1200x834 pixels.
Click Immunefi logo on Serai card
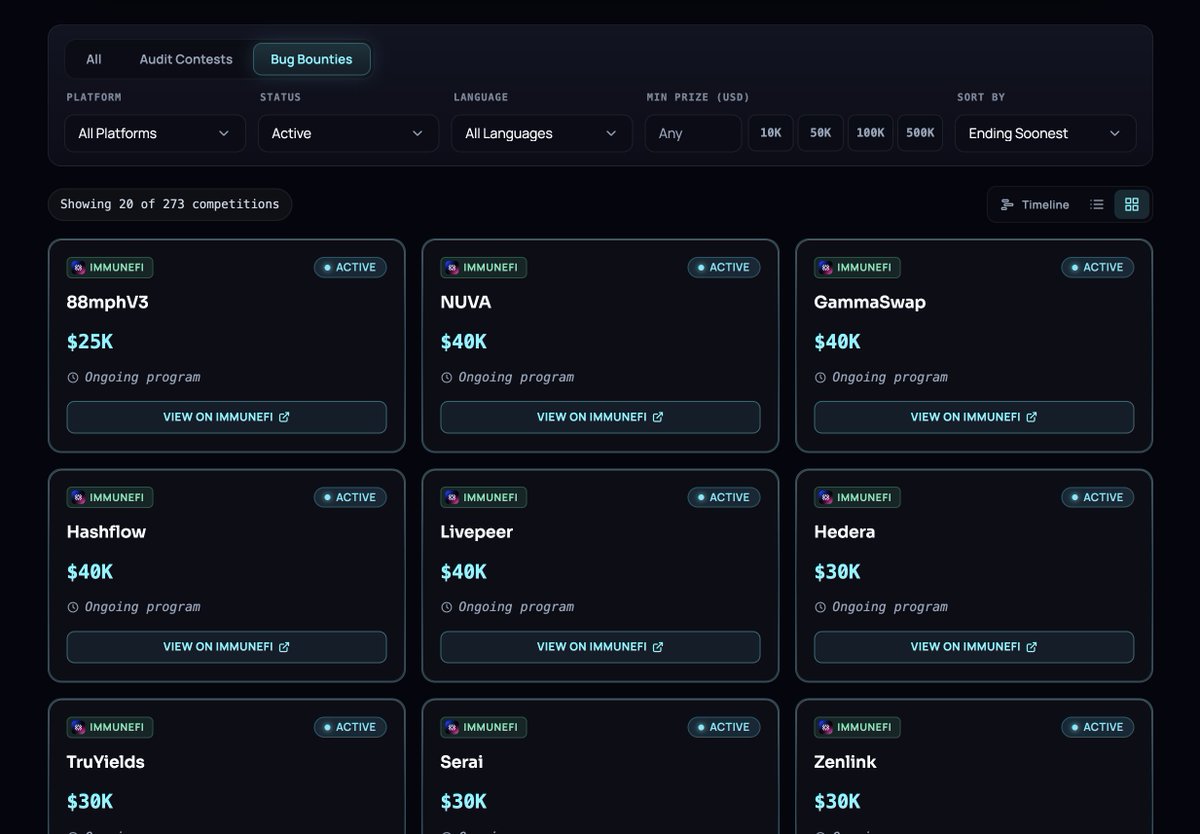coord(452,727)
